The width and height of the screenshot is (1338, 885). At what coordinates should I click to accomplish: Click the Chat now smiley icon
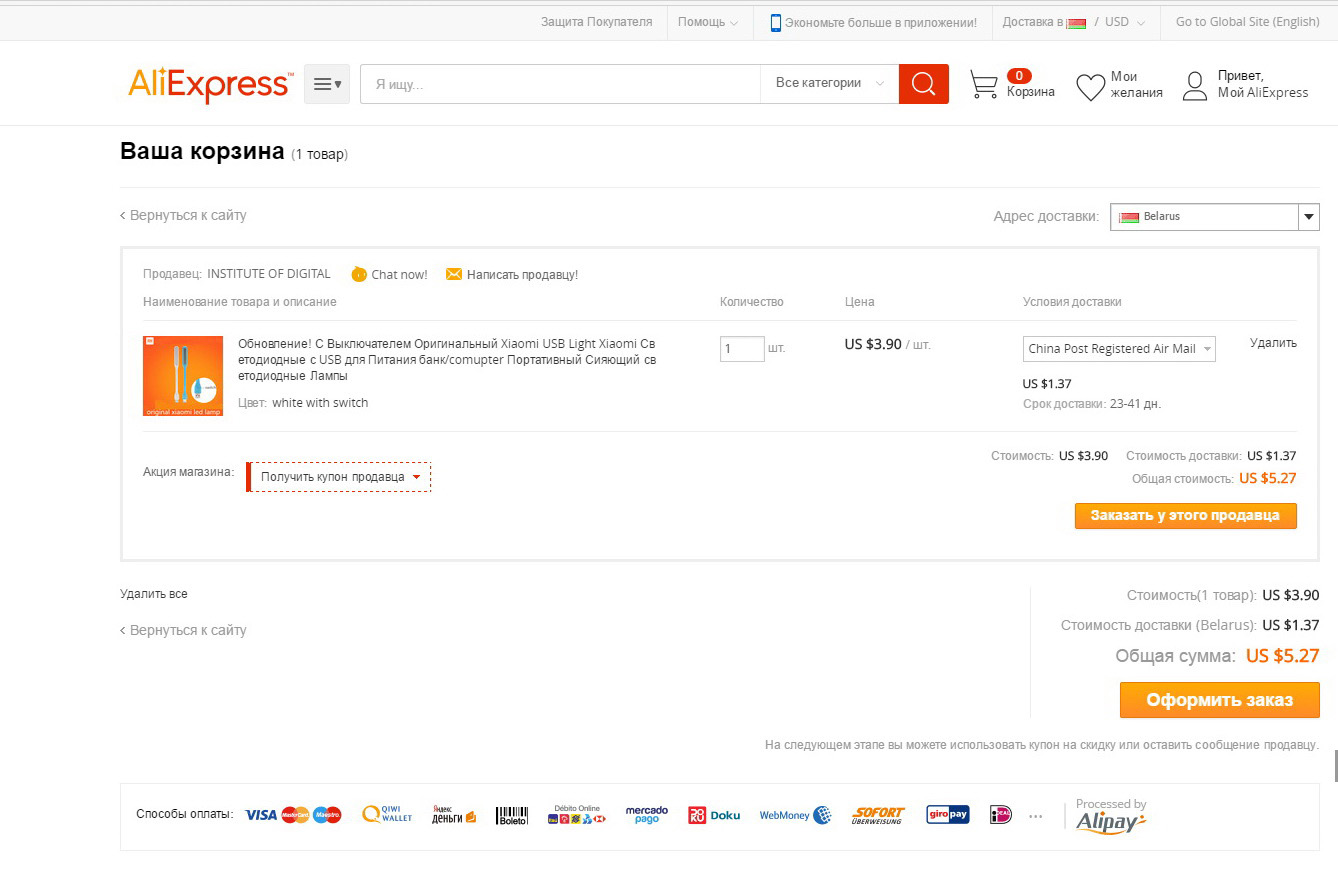click(x=359, y=274)
